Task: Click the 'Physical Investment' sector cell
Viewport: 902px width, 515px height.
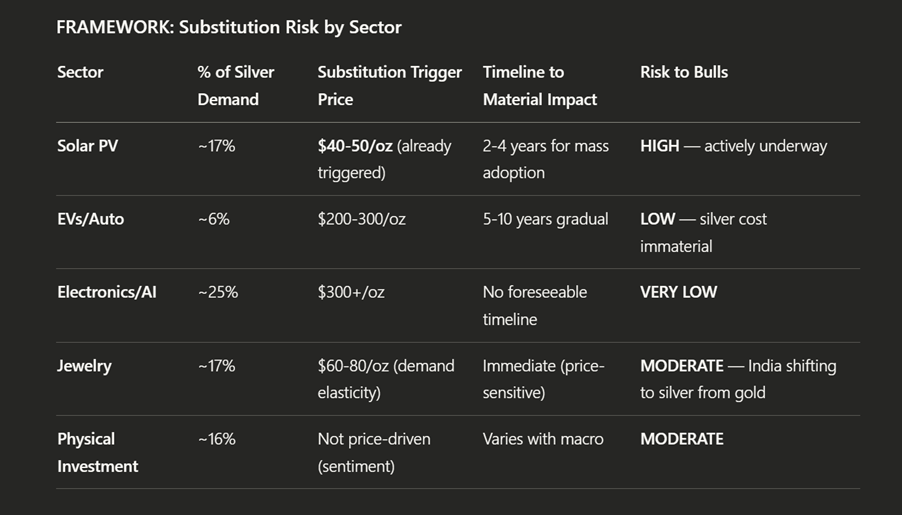Action: 98,452
